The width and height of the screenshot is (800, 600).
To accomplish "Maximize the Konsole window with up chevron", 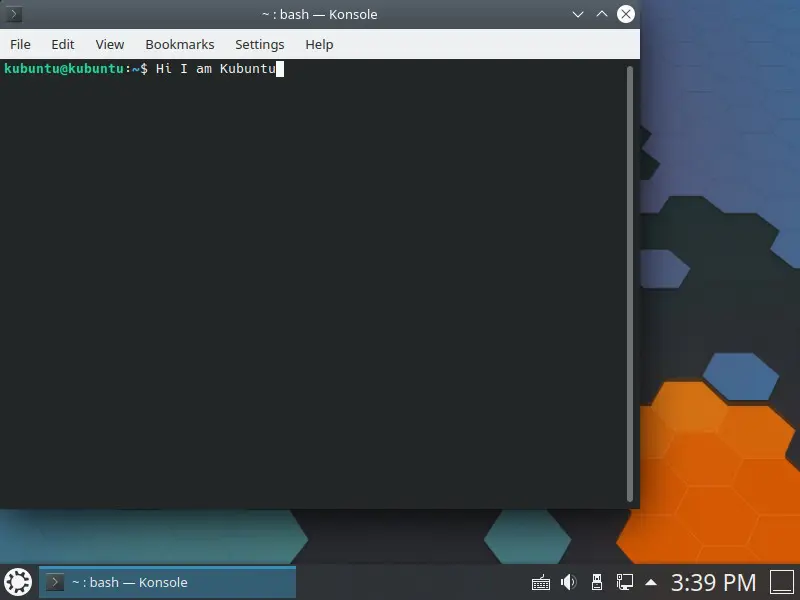I will pos(602,14).
